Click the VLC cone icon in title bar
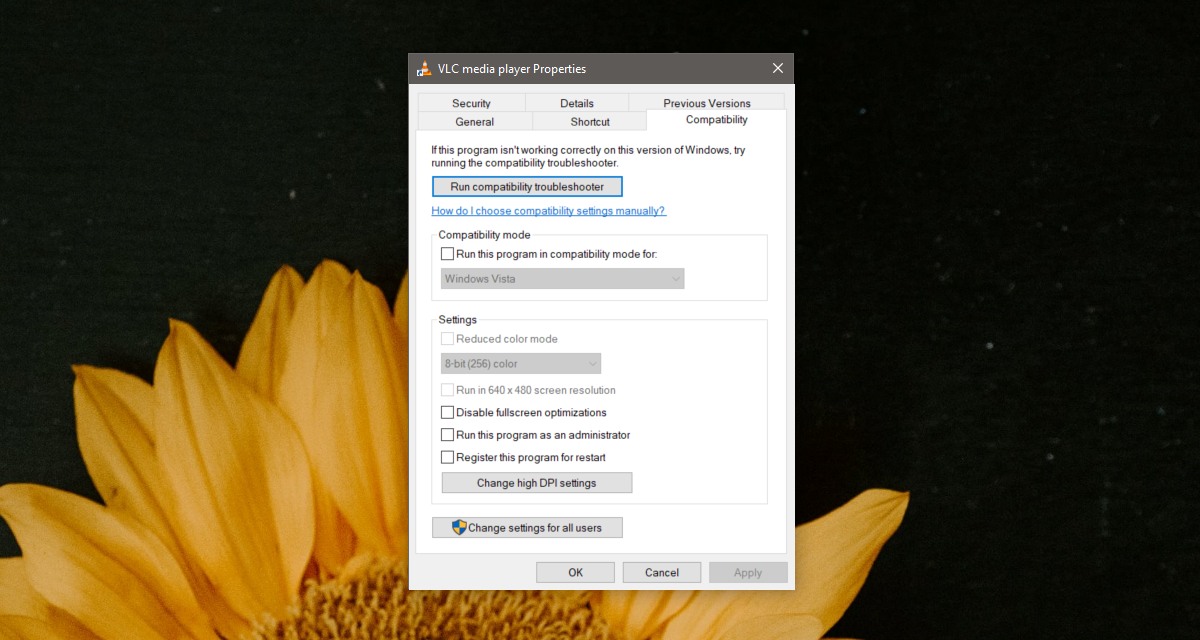 [x=424, y=68]
